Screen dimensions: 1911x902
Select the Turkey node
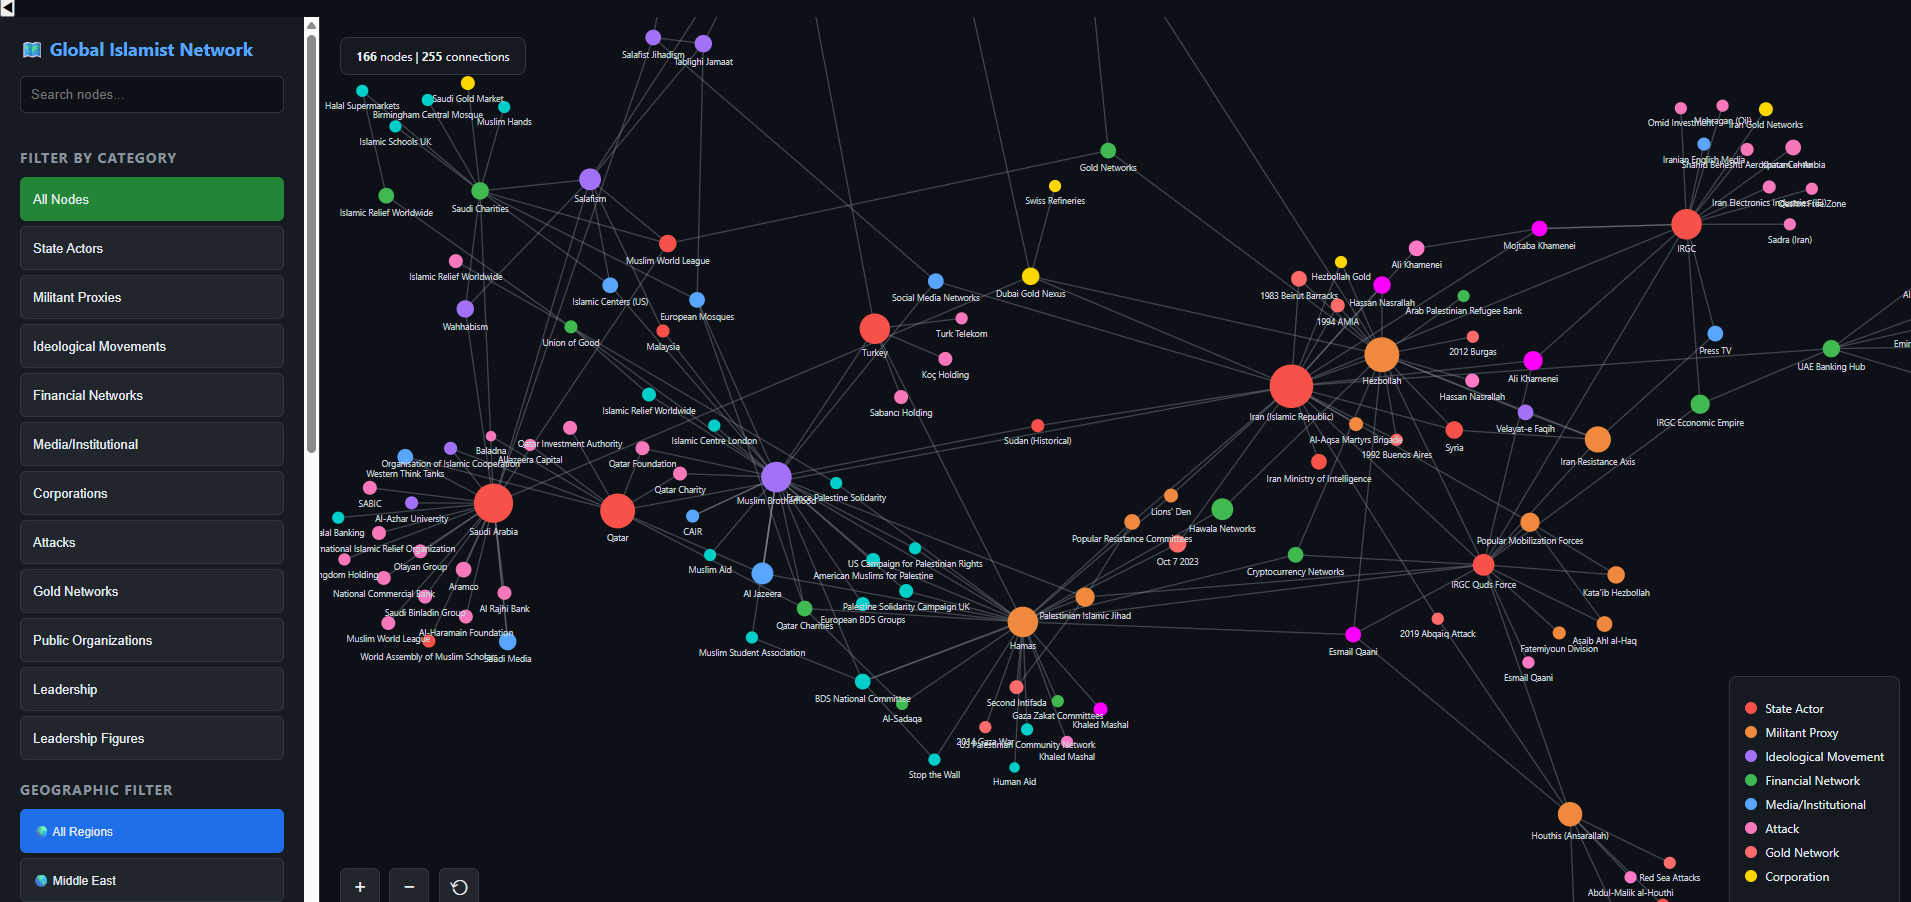pos(875,328)
